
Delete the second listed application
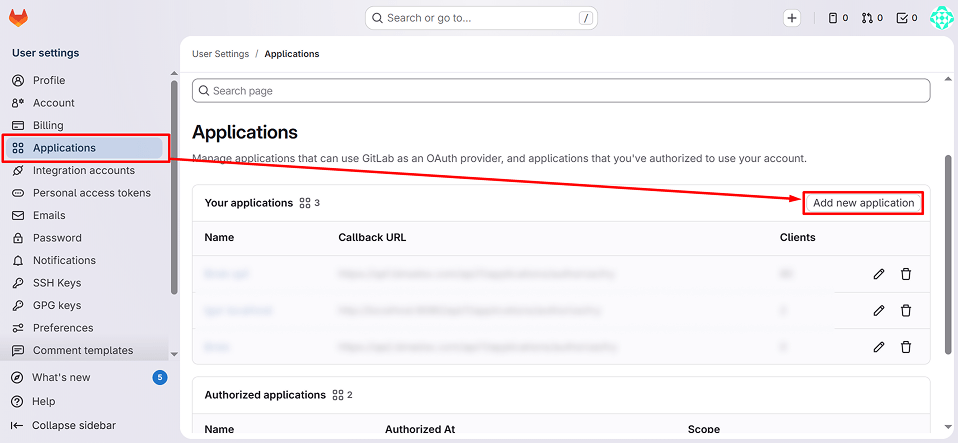pyautogui.click(x=905, y=311)
